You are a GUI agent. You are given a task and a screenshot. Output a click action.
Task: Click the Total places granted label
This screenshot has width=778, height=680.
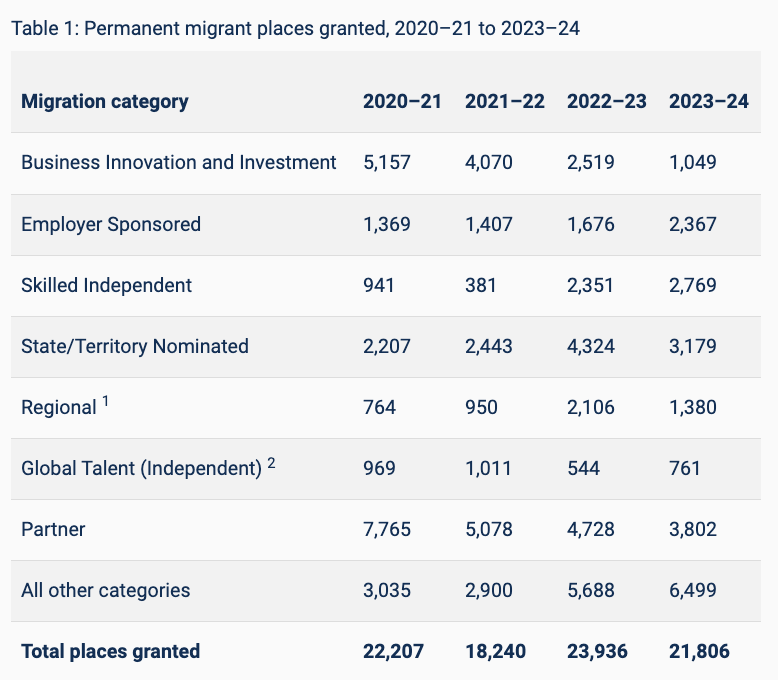111,651
